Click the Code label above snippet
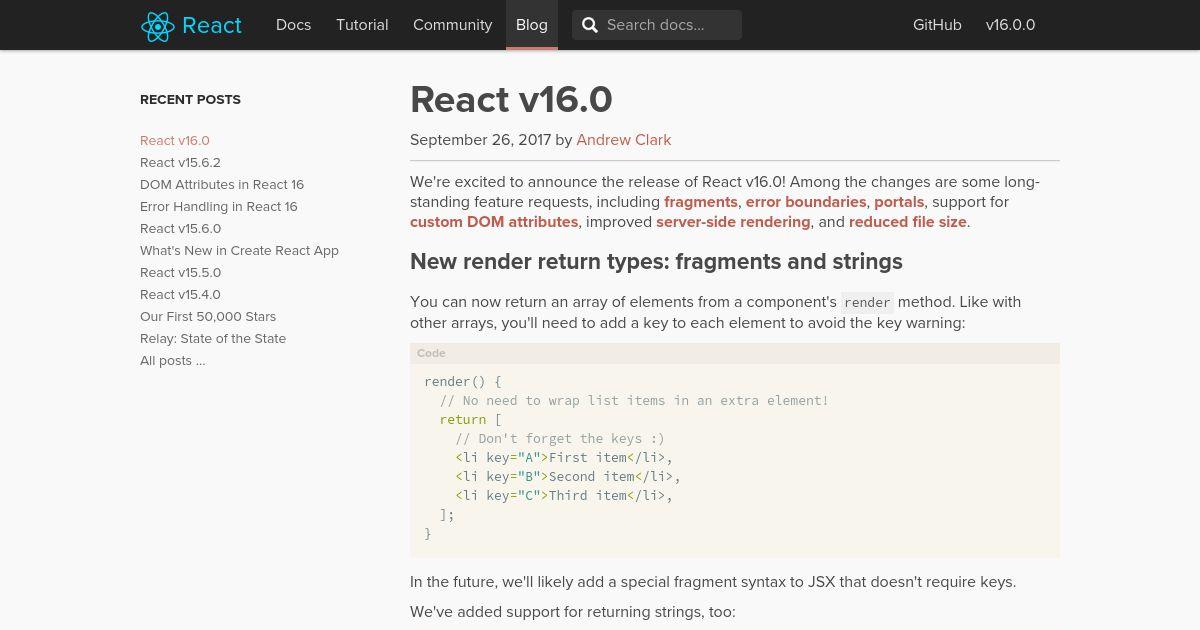 tap(431, 353)
